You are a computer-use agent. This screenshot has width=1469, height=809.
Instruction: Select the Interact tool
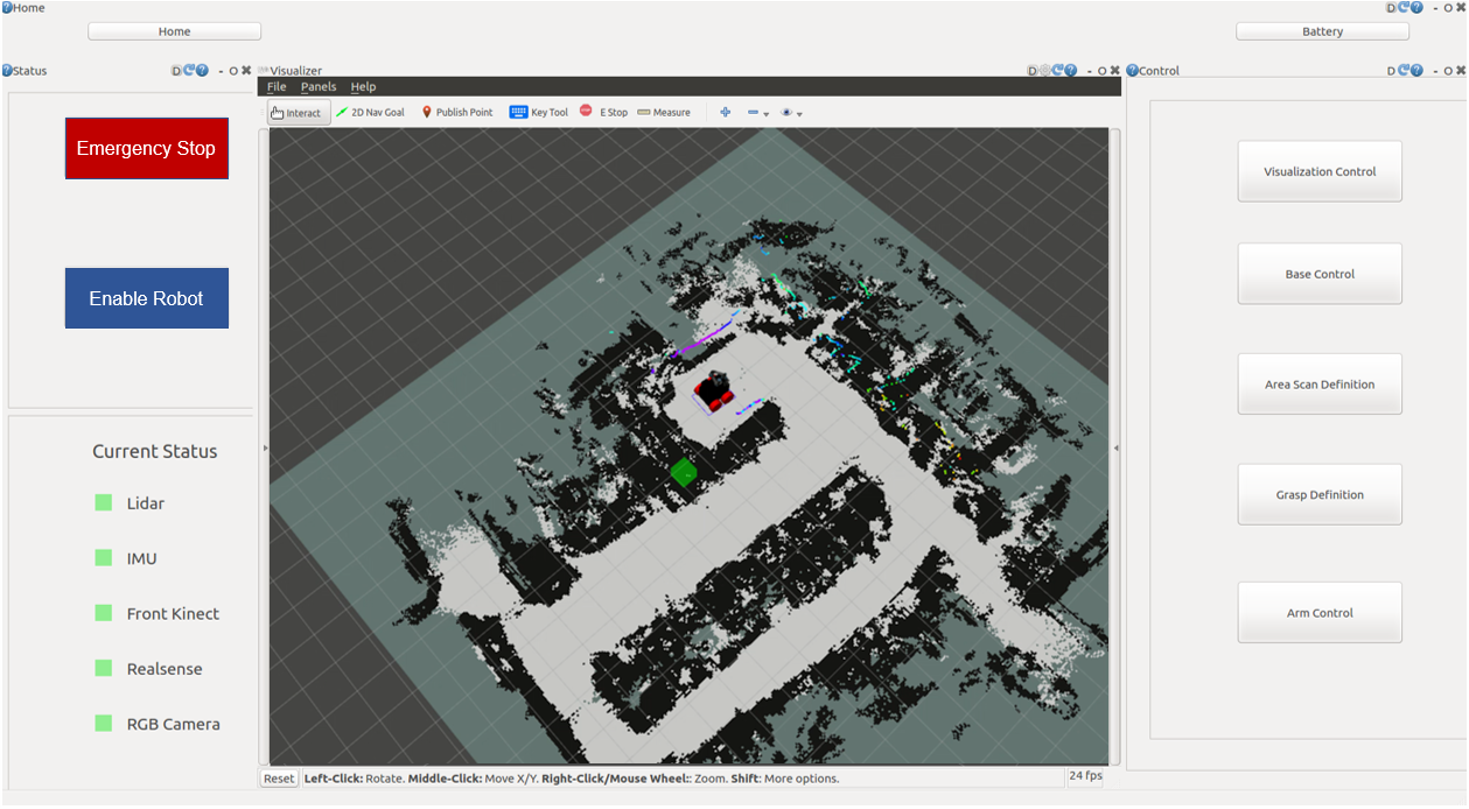pyautogui.click(x=297, y=113)
